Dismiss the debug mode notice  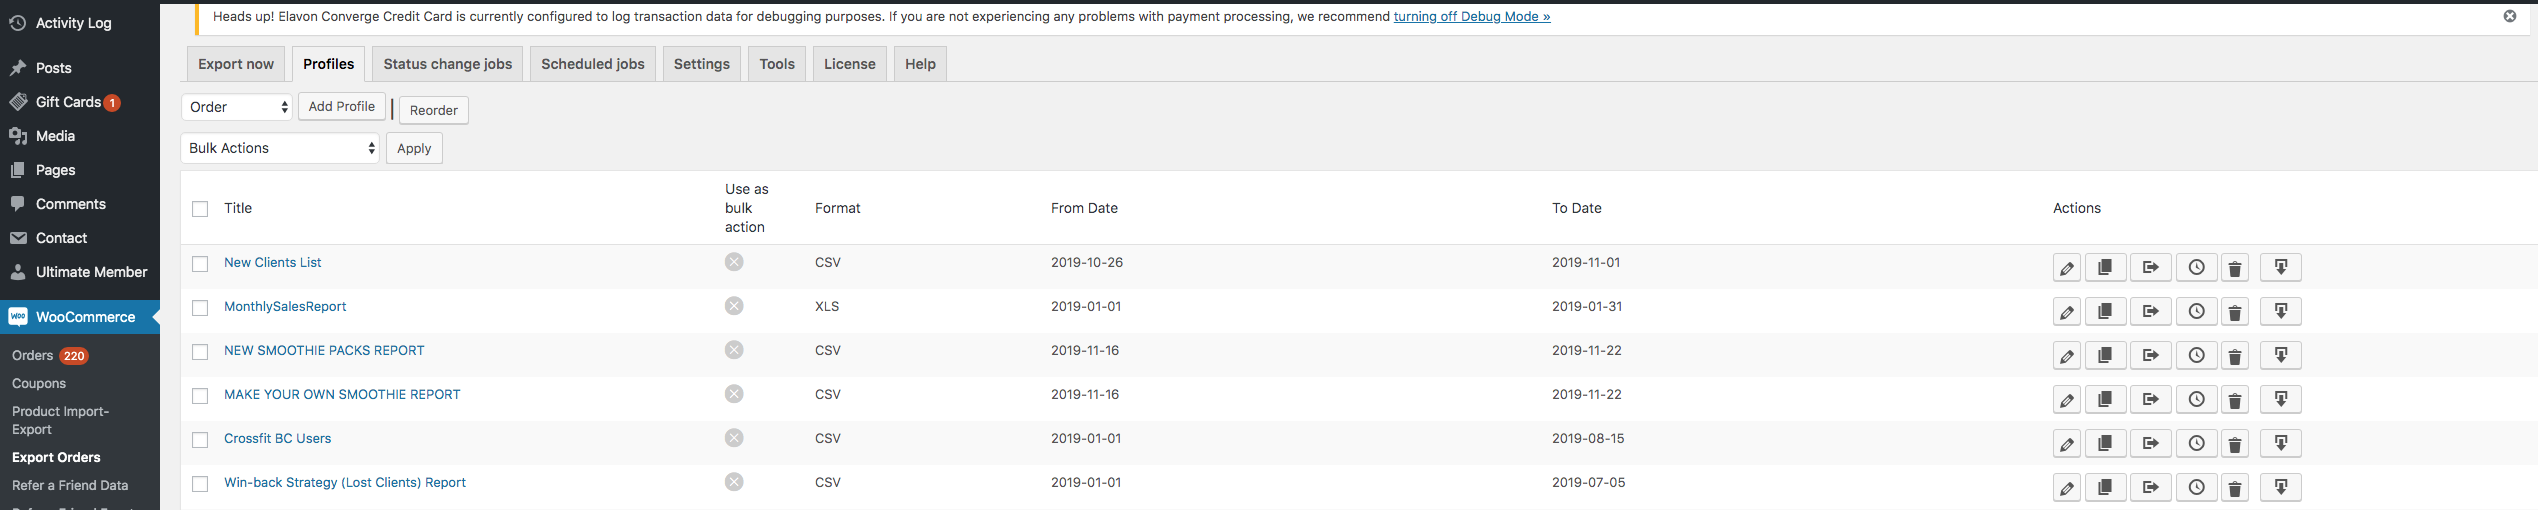(2509, 16)
